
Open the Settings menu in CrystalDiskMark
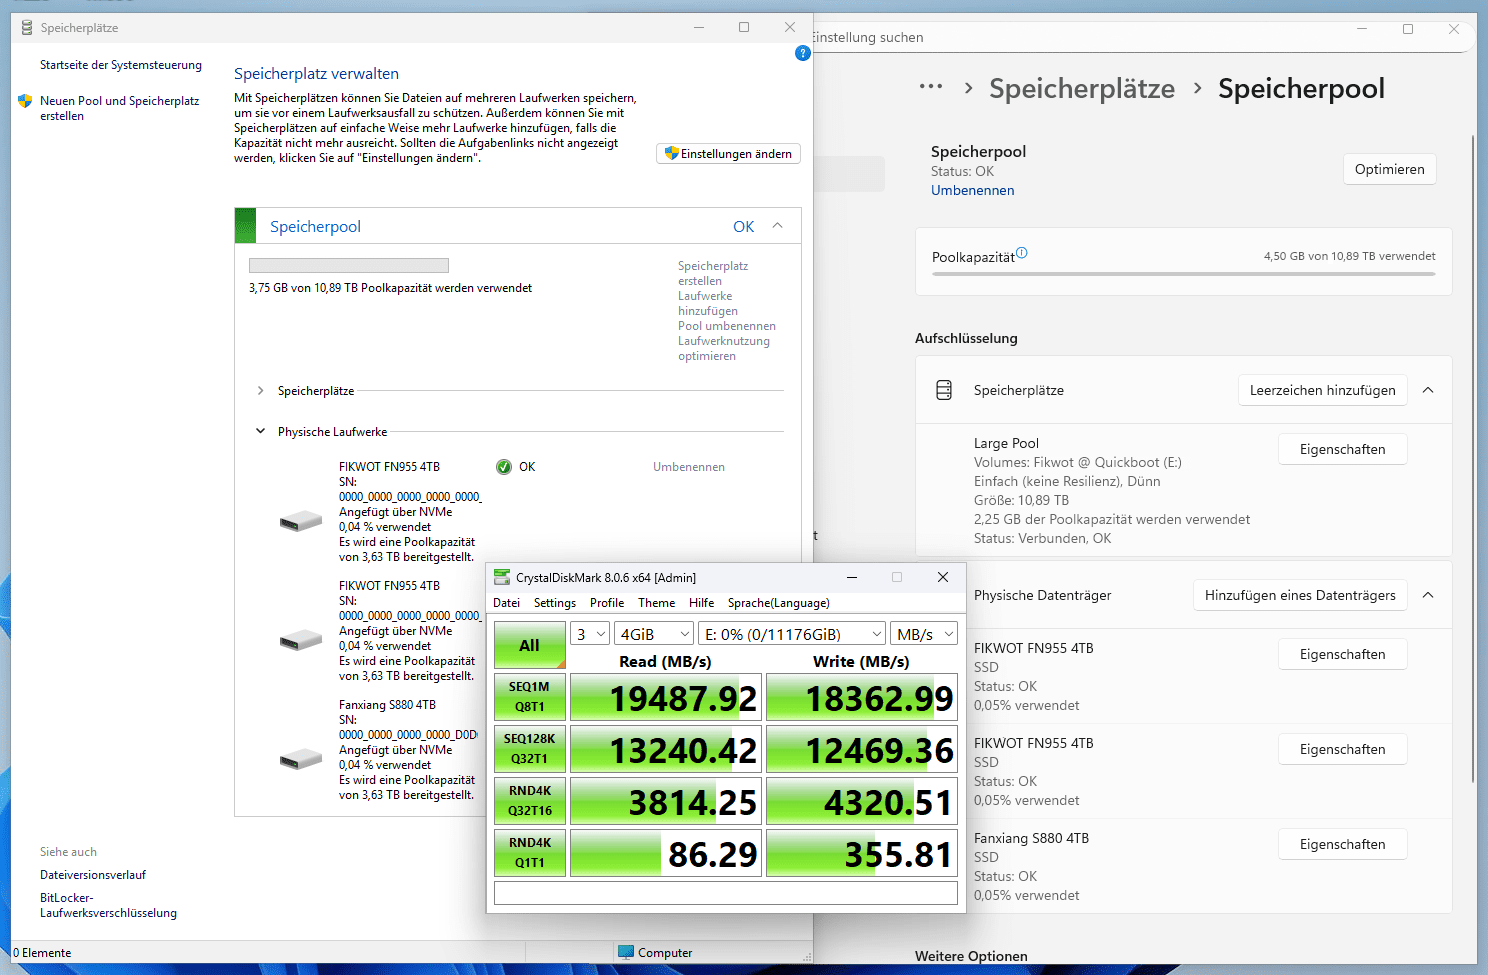coord(555,603)
